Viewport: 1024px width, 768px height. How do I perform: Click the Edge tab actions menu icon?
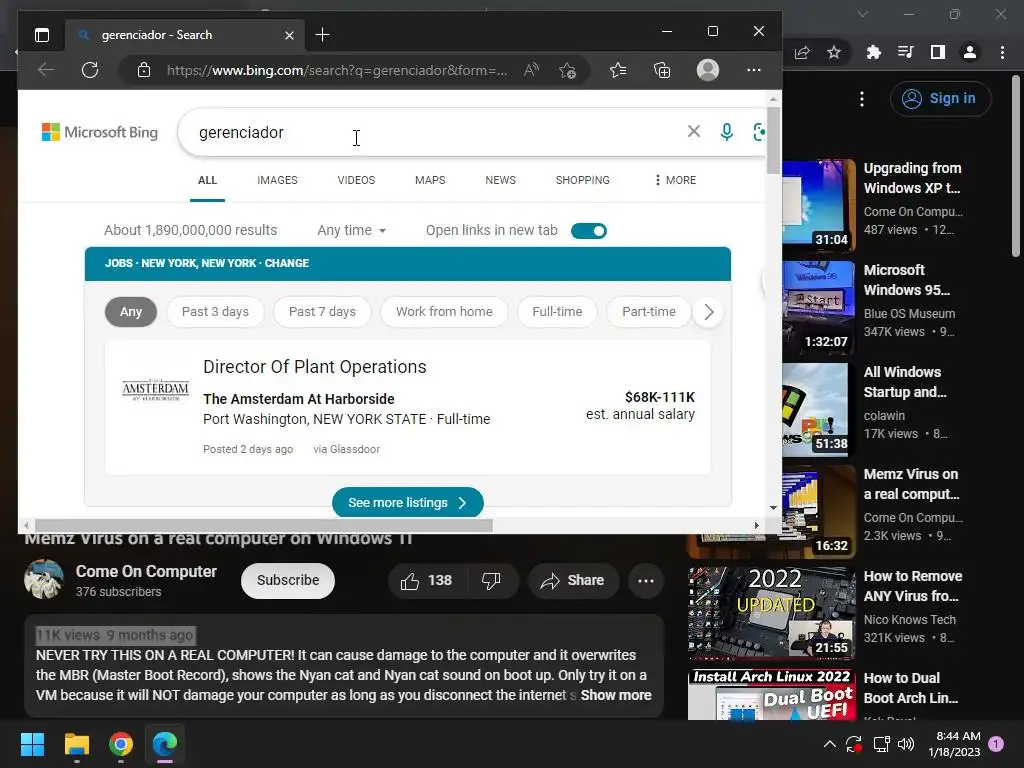[42, 35]
